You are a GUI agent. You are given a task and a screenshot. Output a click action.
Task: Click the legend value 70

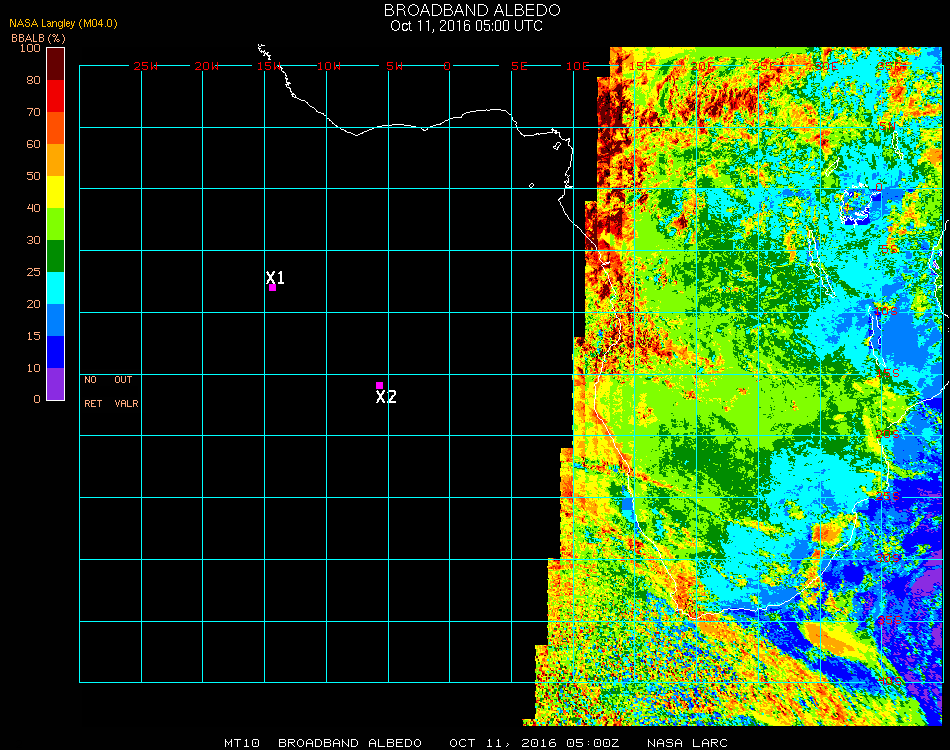coord(33,112)
